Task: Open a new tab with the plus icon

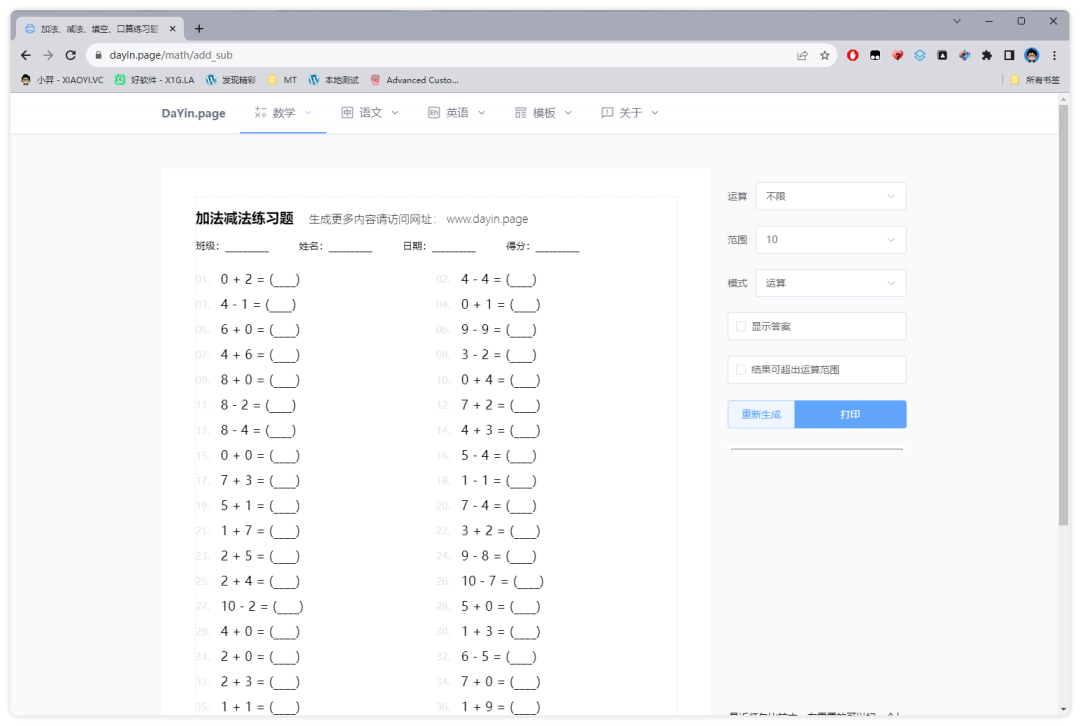Action: point(199,28)
